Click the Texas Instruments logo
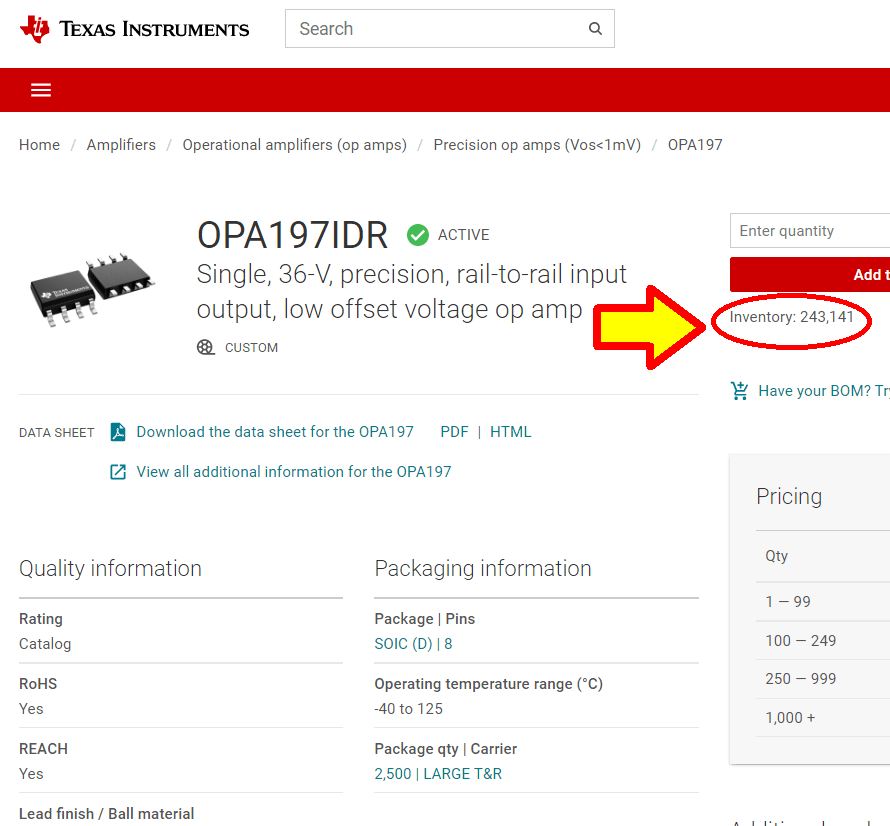The width and height of the screenshot is (890, 826). click(x=135, y=29)
